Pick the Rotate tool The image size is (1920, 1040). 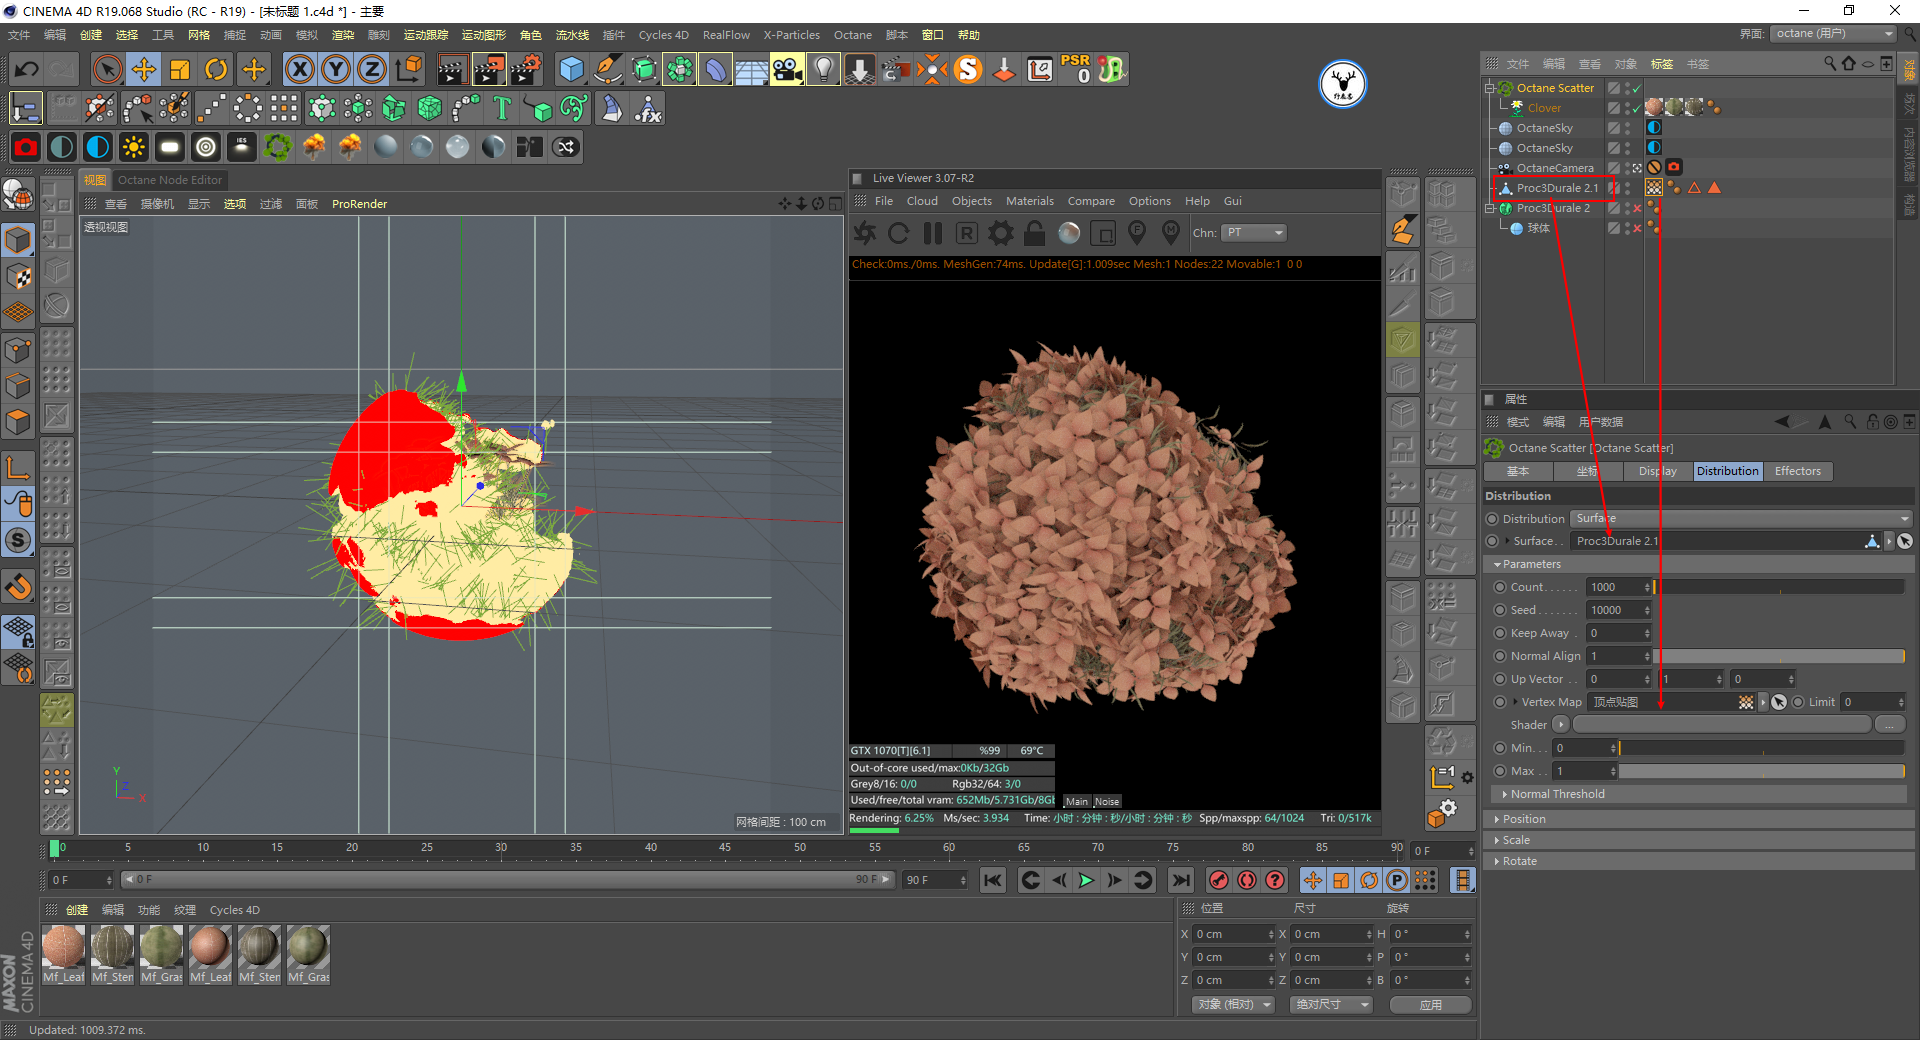point(216,69)
